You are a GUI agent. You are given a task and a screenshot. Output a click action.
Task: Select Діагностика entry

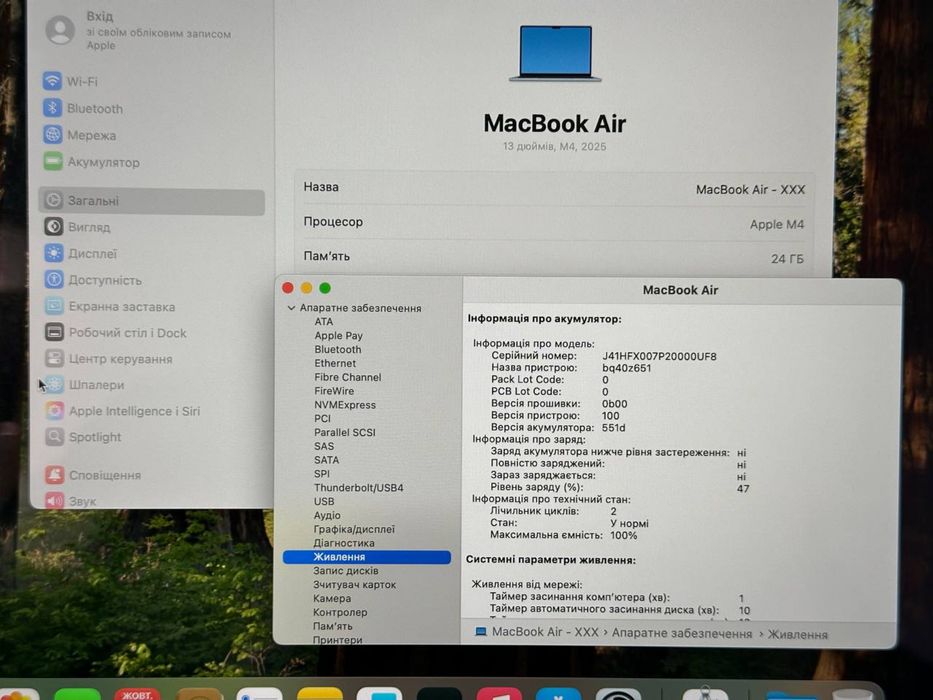coord(344,543)
